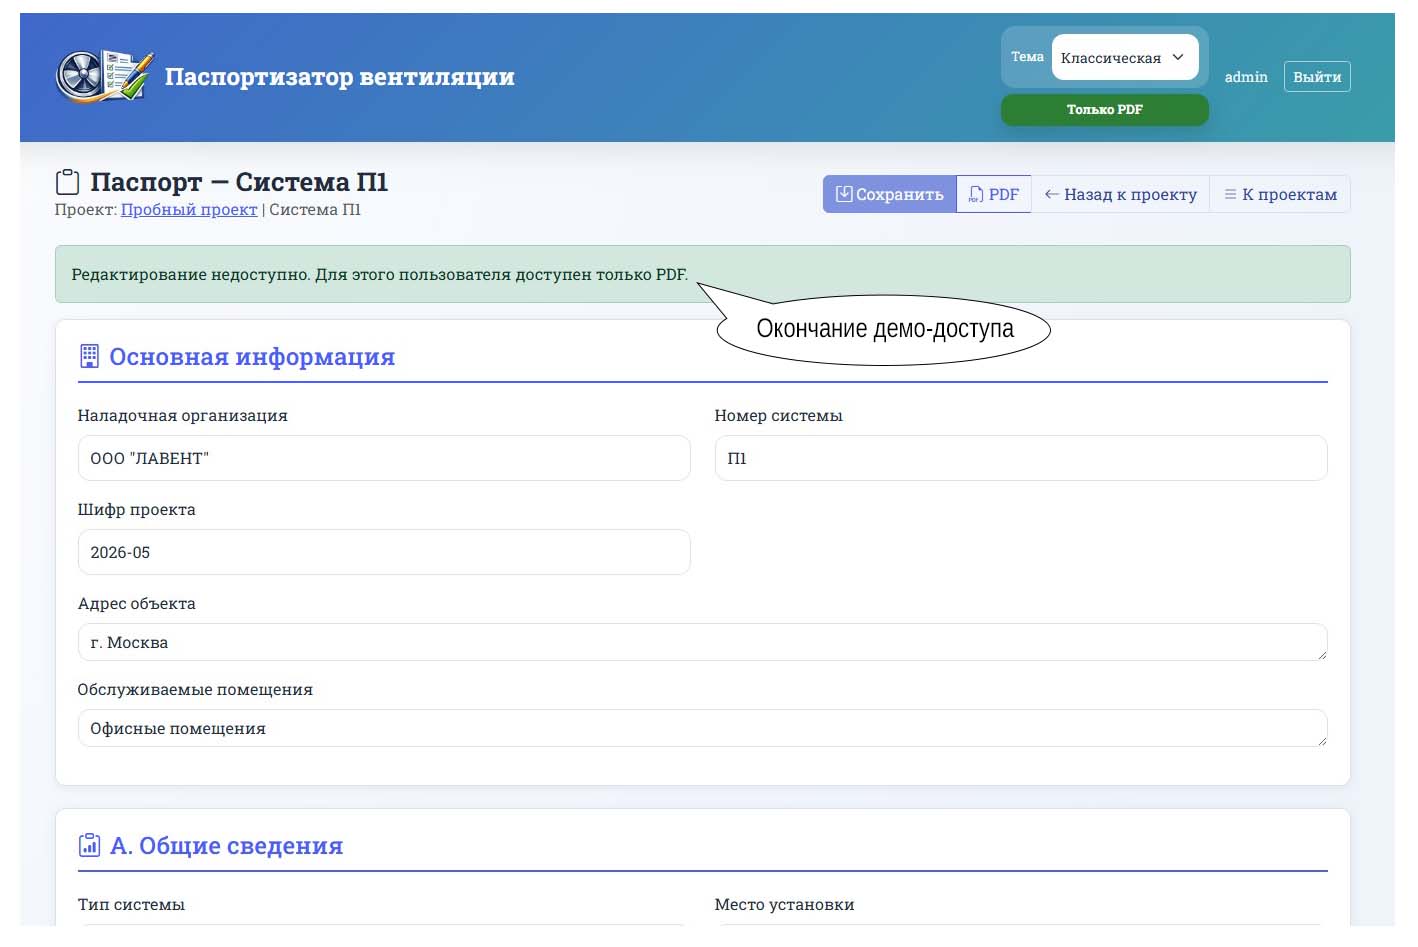Screen dimensions: 1418x947
Task: Open the Пробный проект link
Action: (x=189, y=210)
